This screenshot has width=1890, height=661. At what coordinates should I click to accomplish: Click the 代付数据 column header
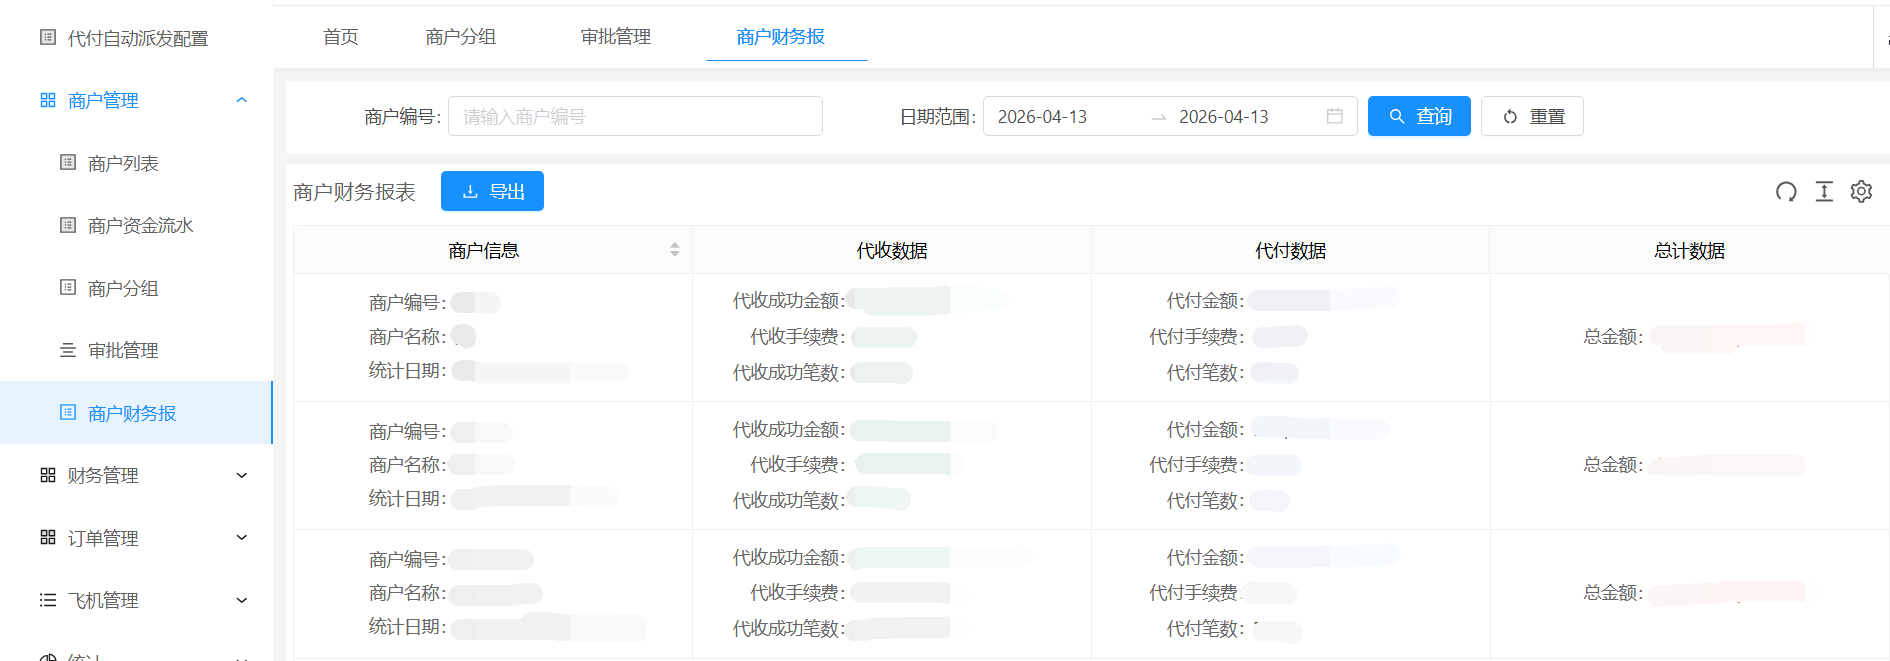coord(1291,250)
